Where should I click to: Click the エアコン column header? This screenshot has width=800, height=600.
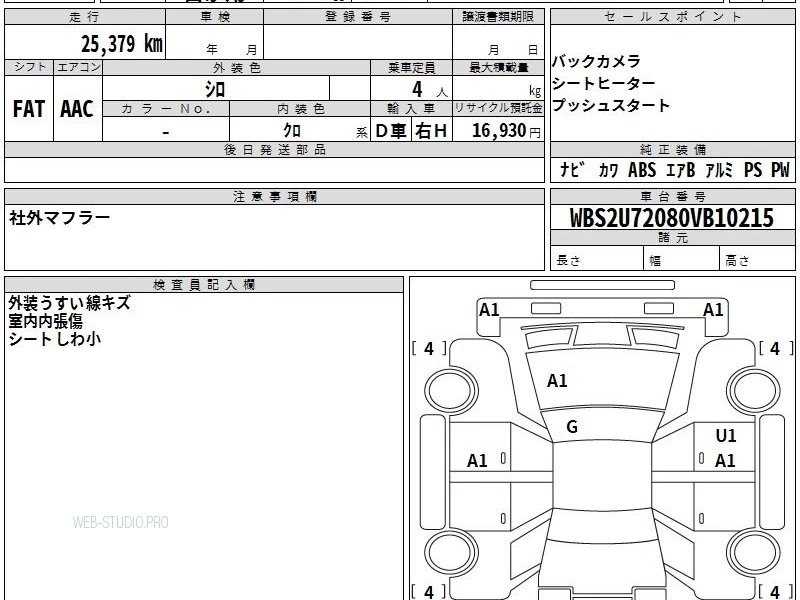pos(78,67)
